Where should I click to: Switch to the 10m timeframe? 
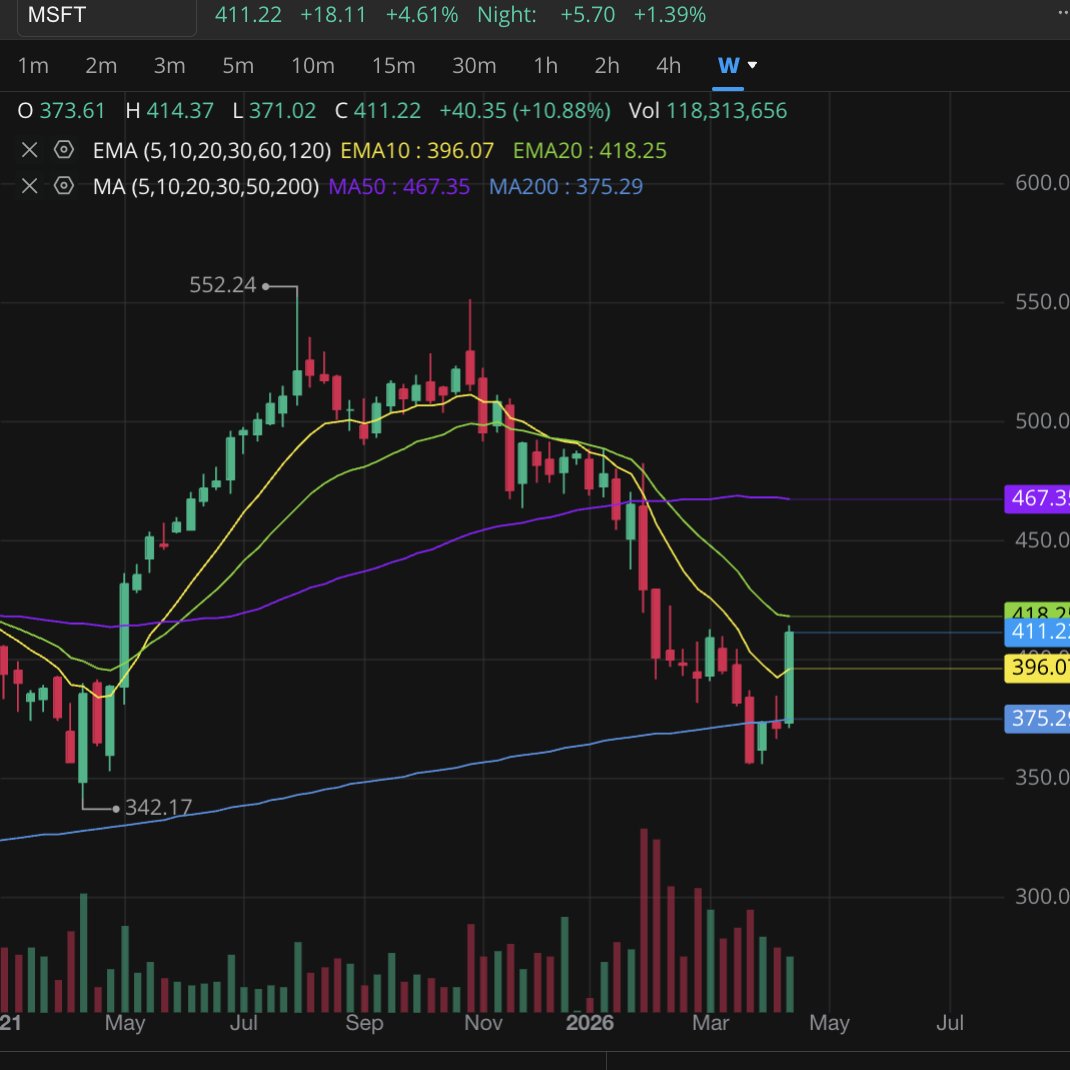click(313, 66)
